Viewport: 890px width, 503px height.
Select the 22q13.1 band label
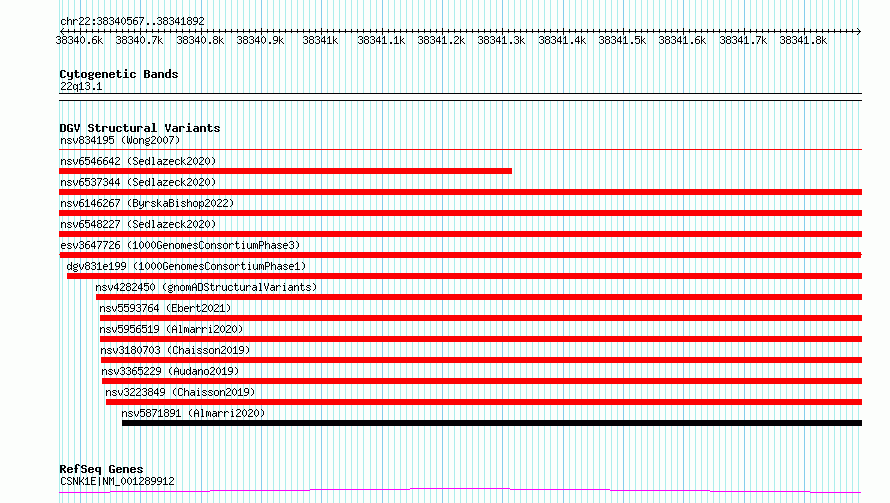[x=81, y=86]
